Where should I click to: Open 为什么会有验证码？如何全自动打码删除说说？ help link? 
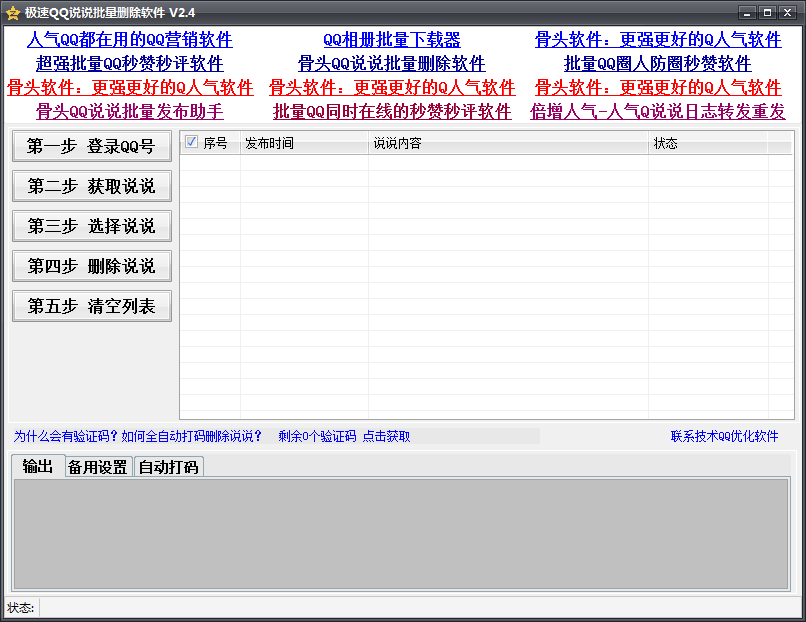coord(138,436)
